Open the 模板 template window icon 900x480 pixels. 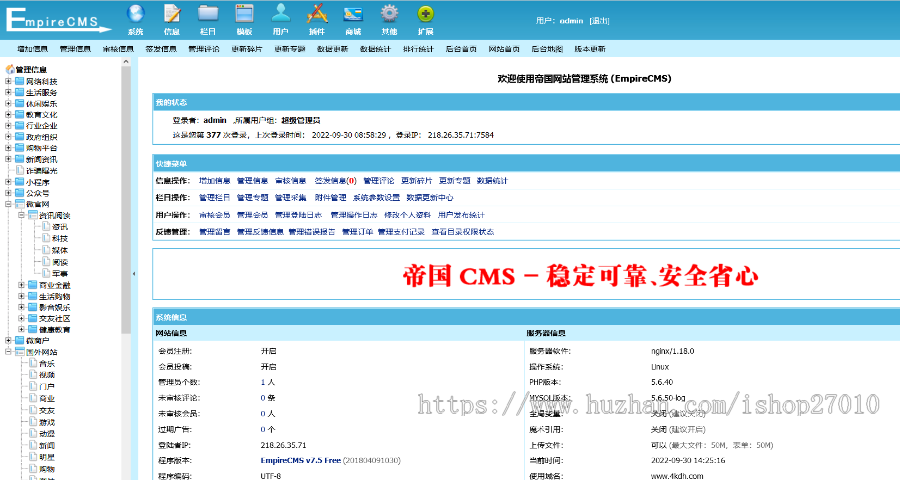(244, 14)
